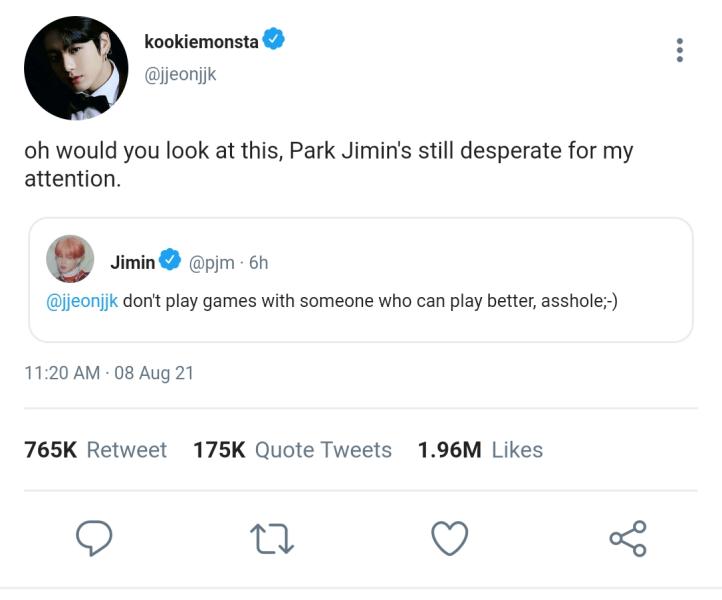This screenshot has width=722, height=600.
Task: Click the @jjeonjjk handle under name
Action: pyautogui.click(x=180, y=74)
